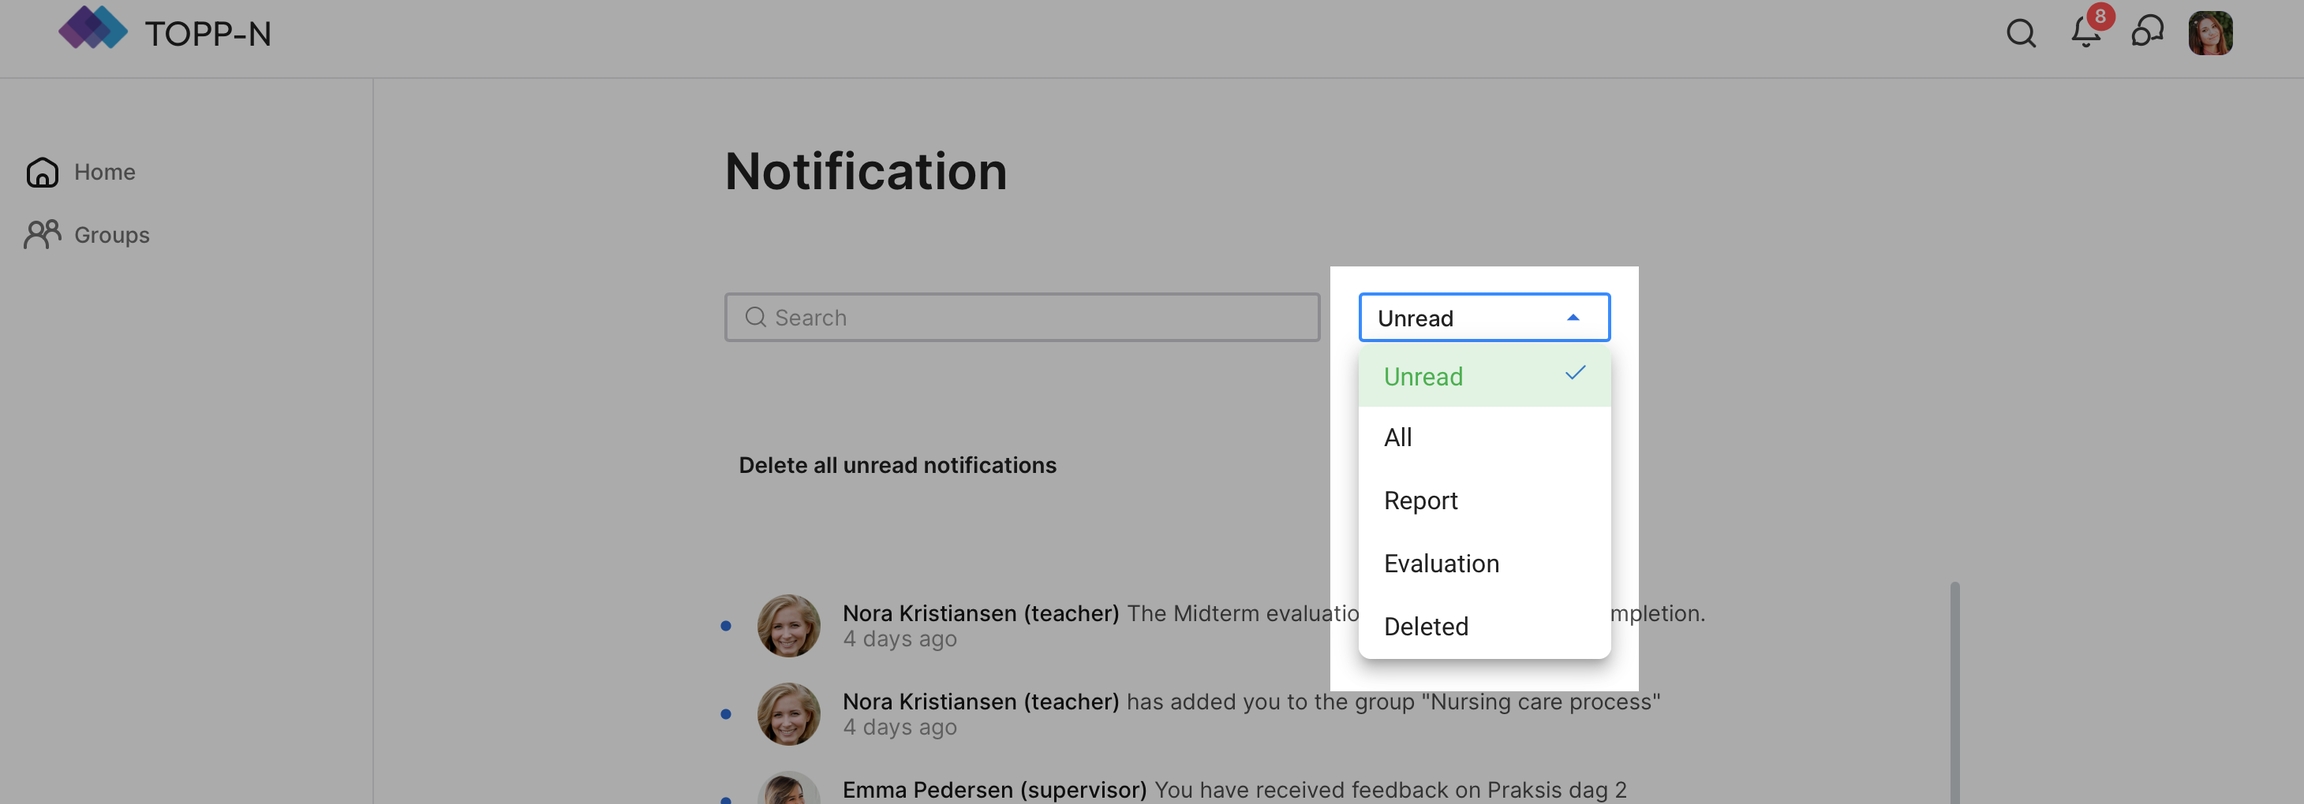The width and height of the screenshot is (2304, 804).
Task: Open Nora Kristiansen's avatar on Midterm evaluation notification
Action: point(788,626)
